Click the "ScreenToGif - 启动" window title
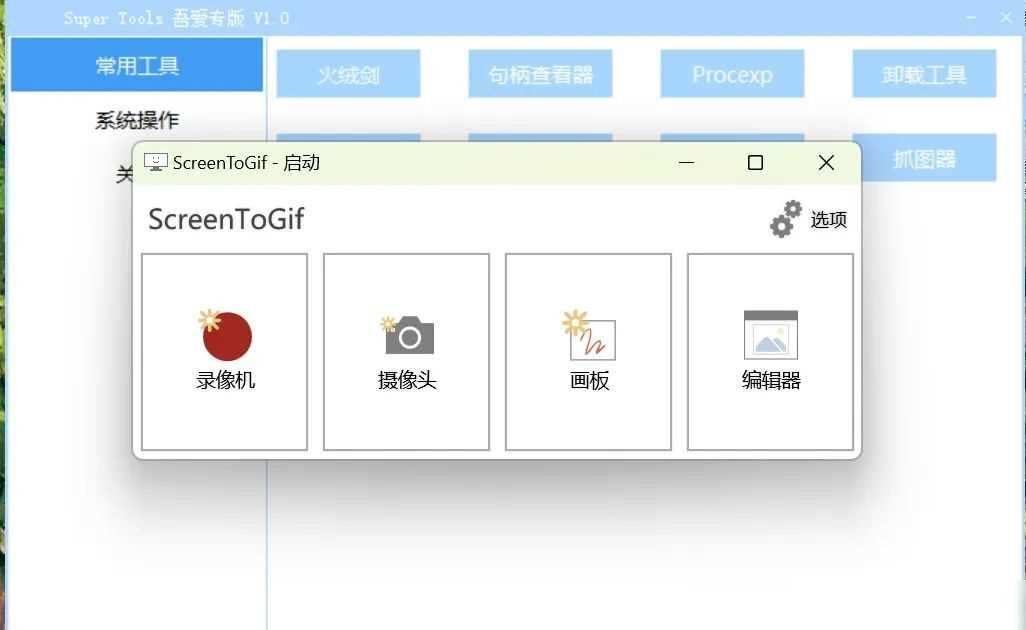 [x=246, y=162]
